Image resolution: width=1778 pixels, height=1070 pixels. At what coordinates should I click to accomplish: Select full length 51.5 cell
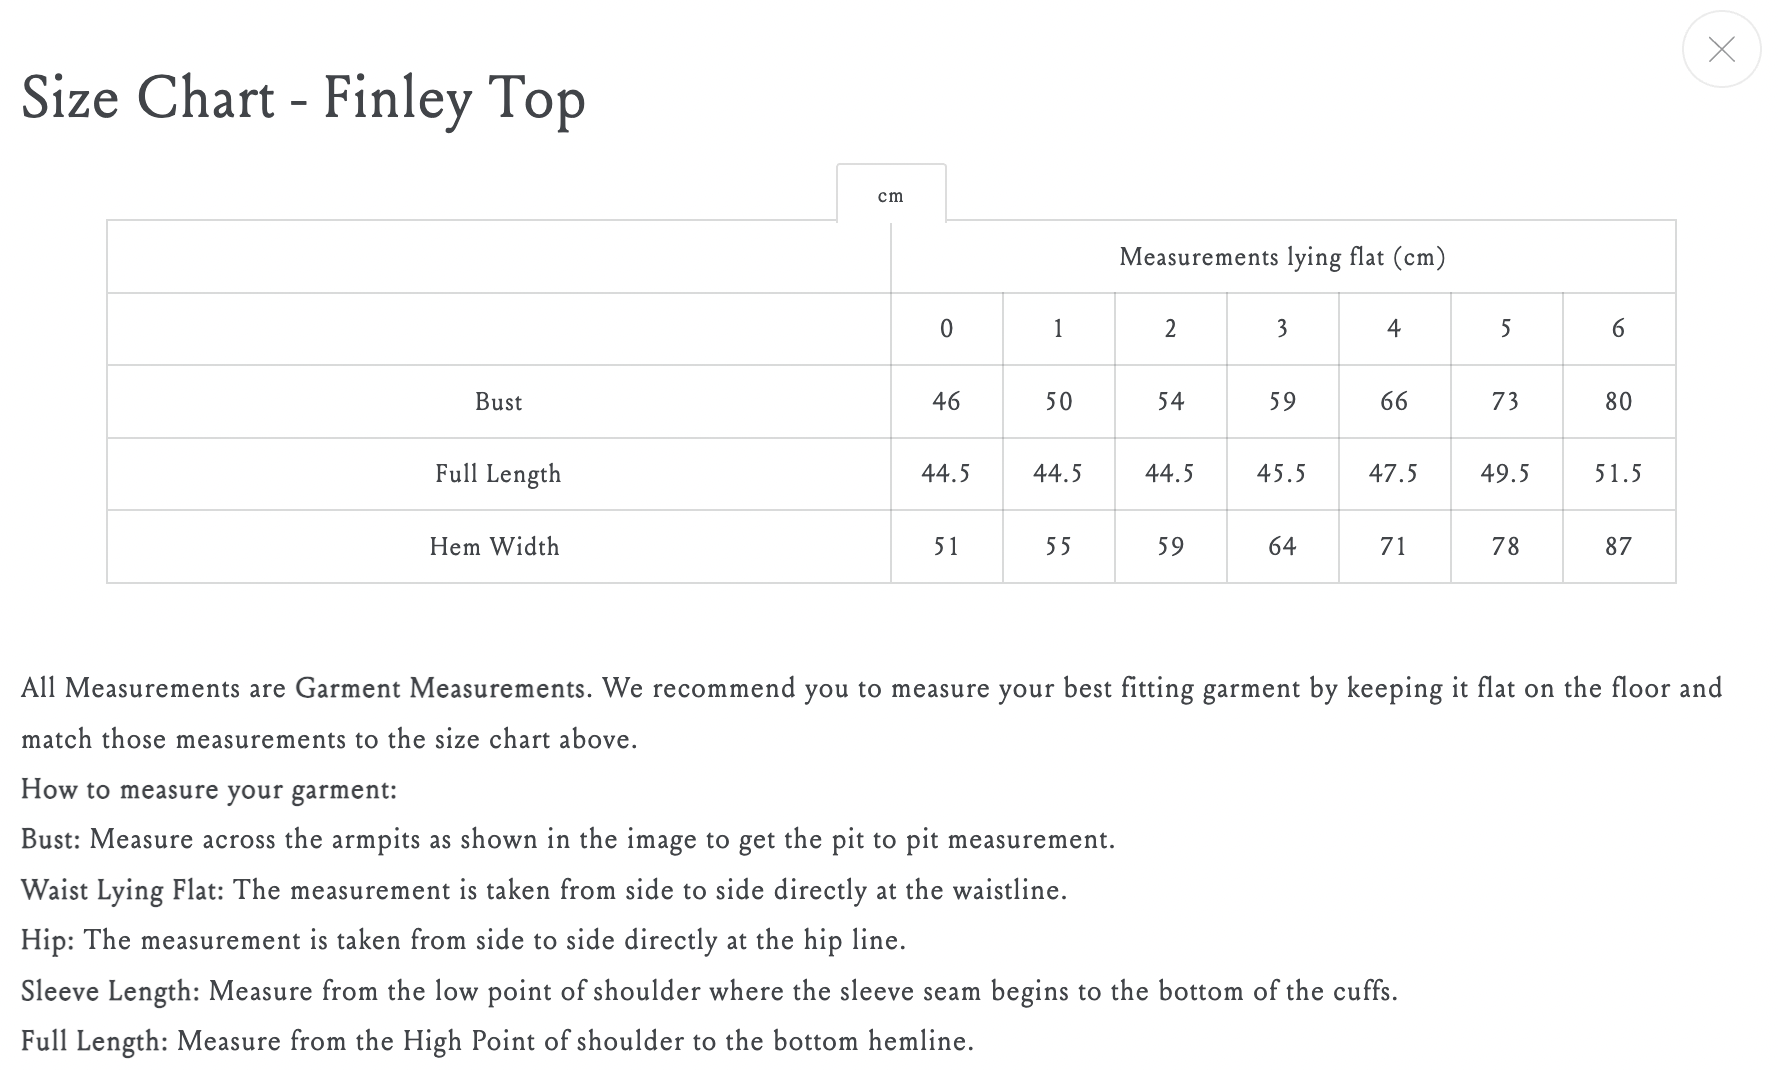(1619, 474)
